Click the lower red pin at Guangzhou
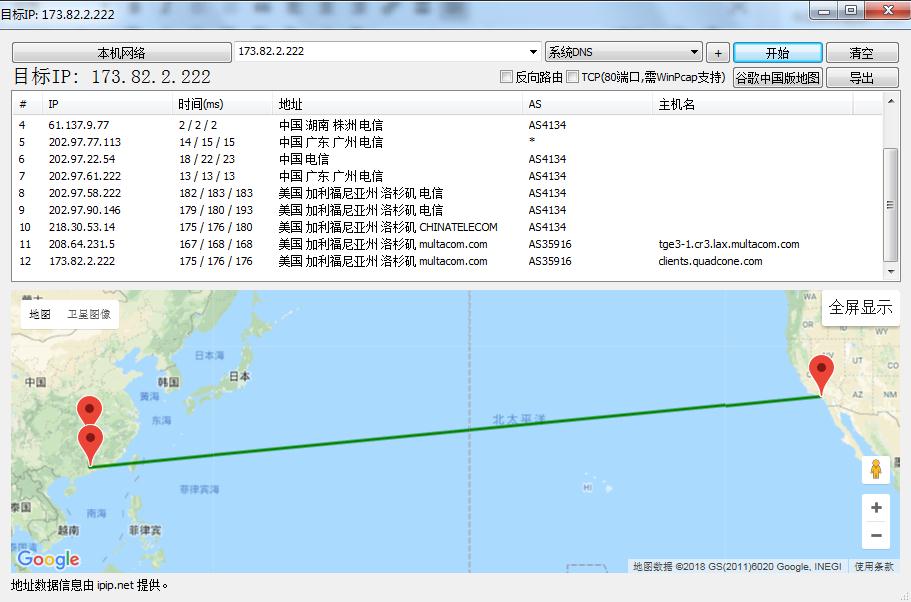 pos(90,444)
